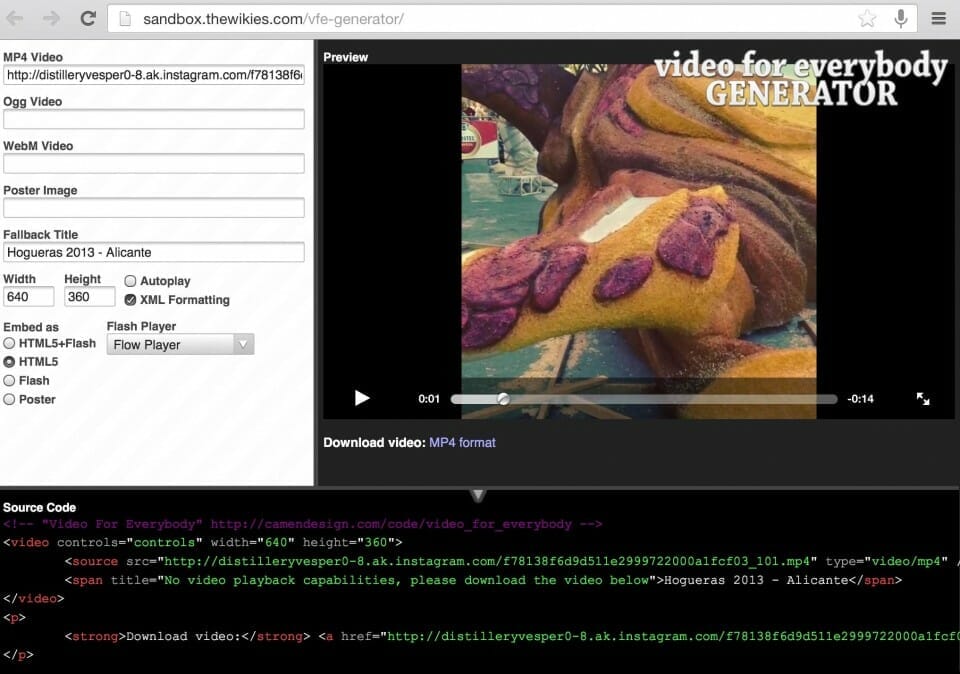
Task: Select the Poster embed option
Action: tap(10, 399)
